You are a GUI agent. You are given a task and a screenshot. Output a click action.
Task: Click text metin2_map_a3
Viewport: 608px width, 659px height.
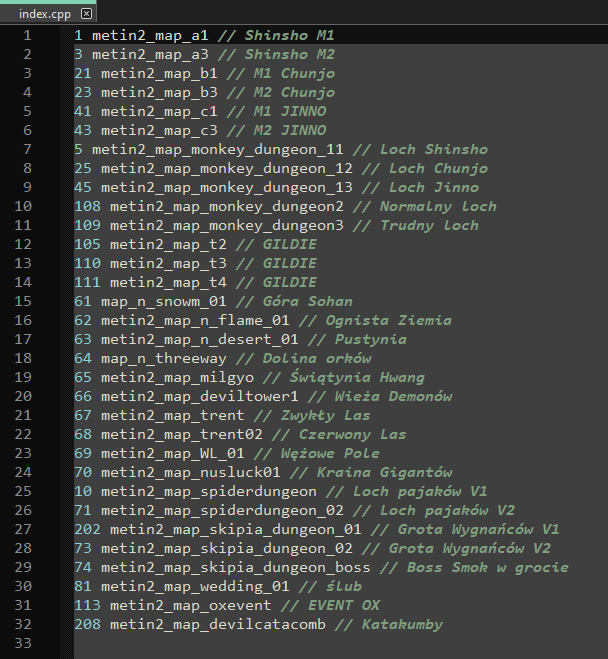(x=150, y=54)
